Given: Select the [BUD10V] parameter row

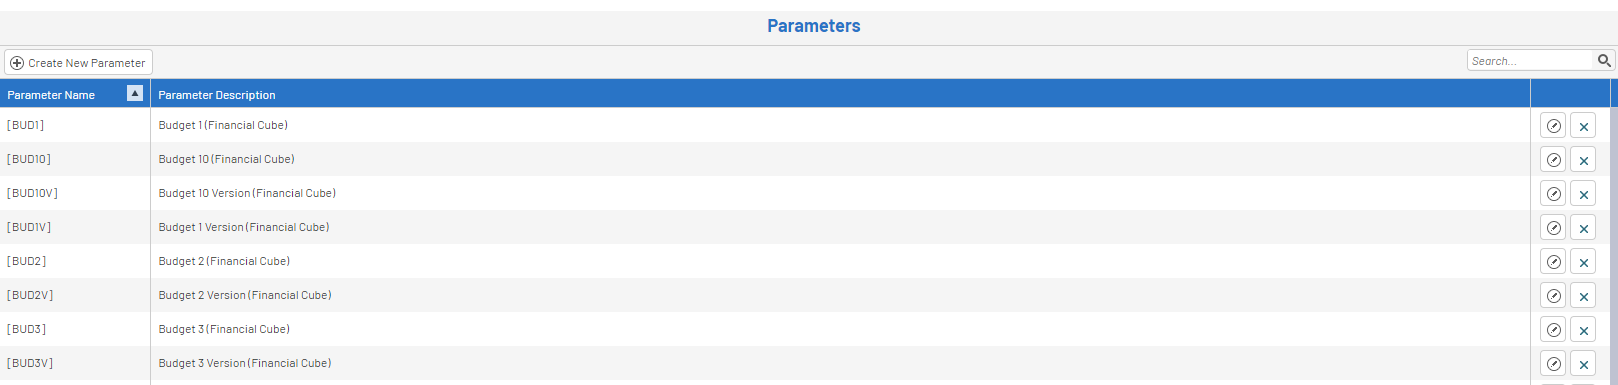Looking at the screenshot, I should [x=765, y=193].
